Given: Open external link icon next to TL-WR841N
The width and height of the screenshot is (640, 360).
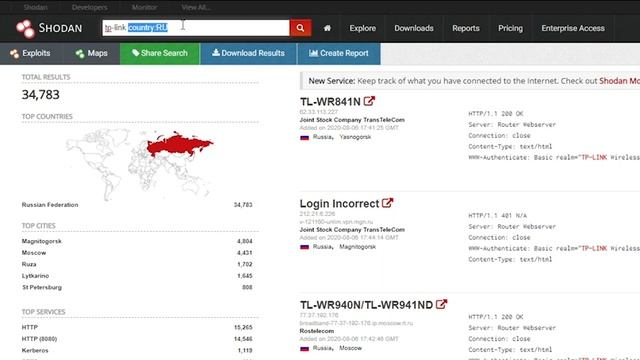Looking at the screenshot, I should (x=369, y=101).
